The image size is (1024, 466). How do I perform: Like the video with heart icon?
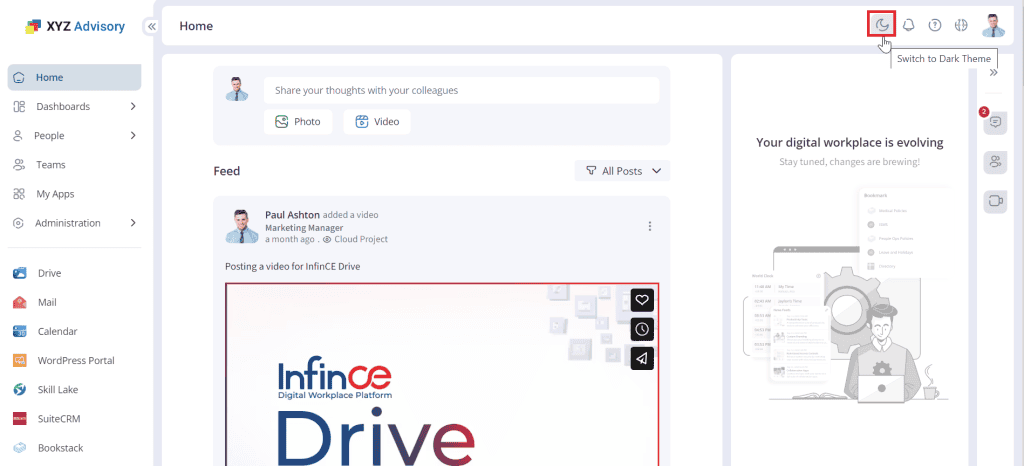pyautogui.click(x=642, y=300)
